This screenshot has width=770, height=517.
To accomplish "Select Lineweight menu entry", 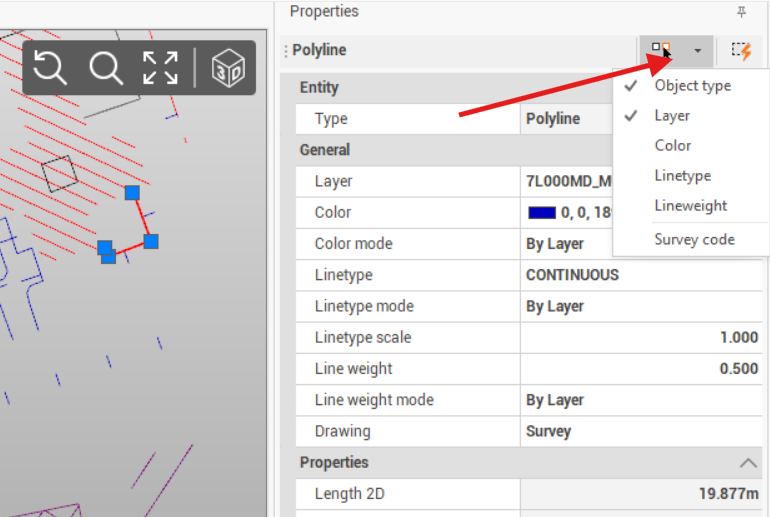I will pyautogui.click(x=690, y=206).
